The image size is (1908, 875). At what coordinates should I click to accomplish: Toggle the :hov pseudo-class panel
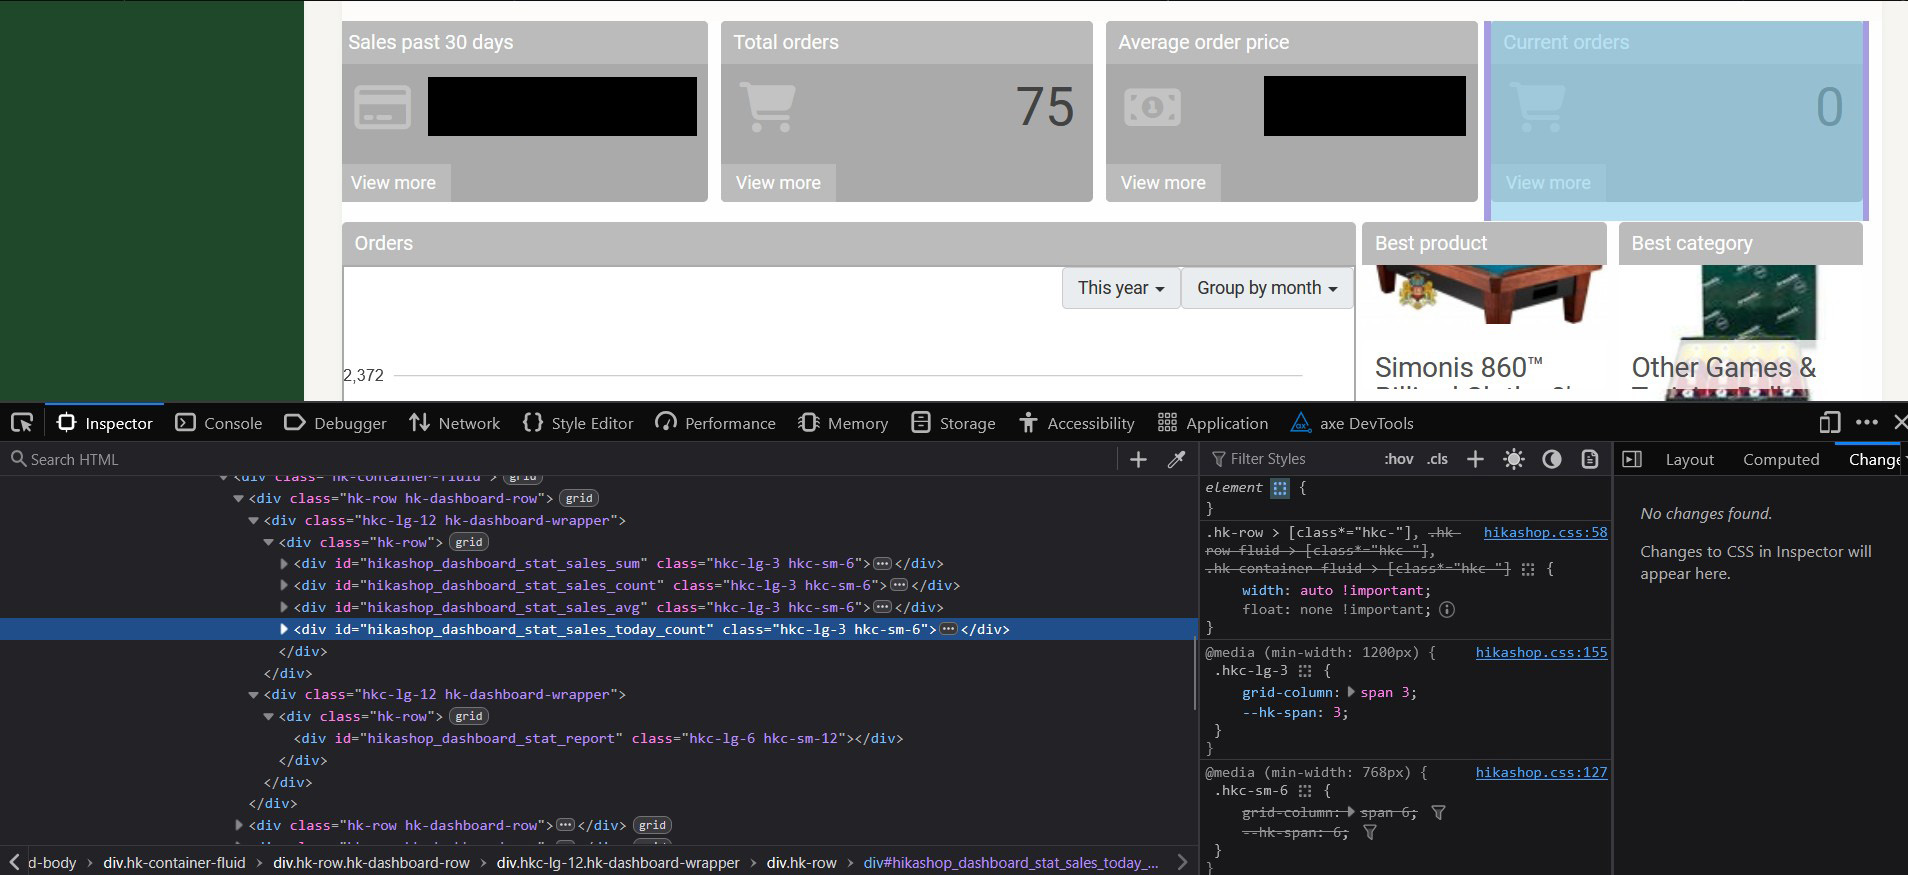[x=1398, y=459]
